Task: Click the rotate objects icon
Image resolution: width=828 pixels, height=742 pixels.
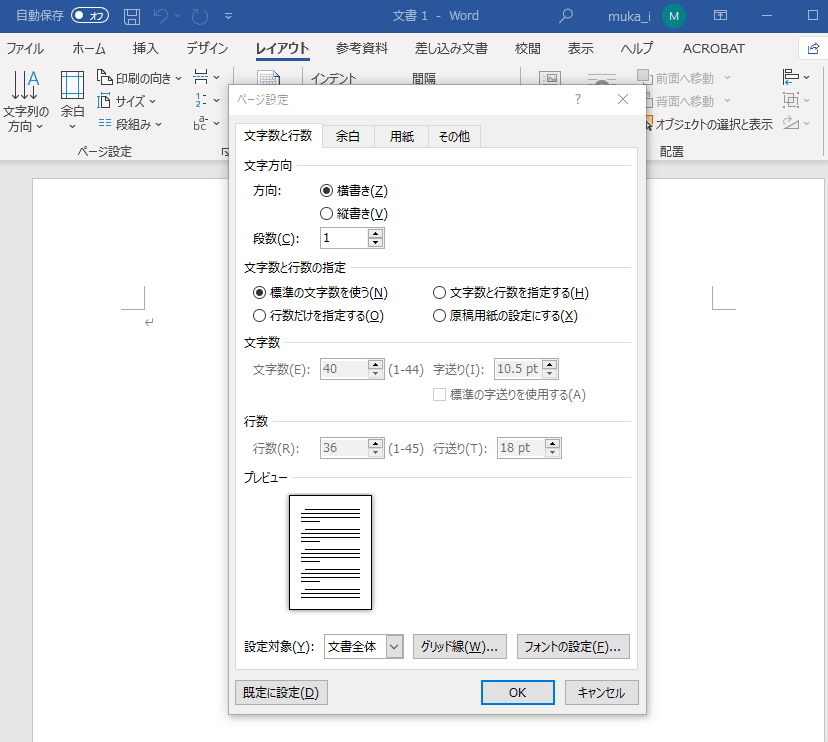Action: [x=795, y=123]
